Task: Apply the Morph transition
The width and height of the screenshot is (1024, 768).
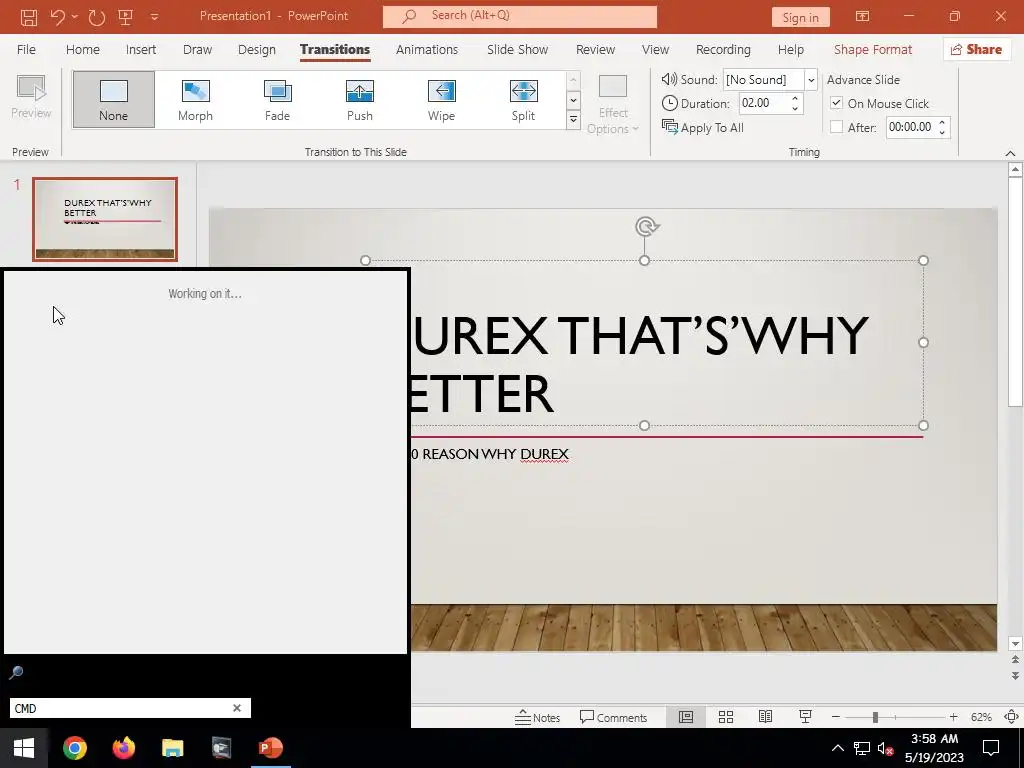Action: [x=195, y=99]
